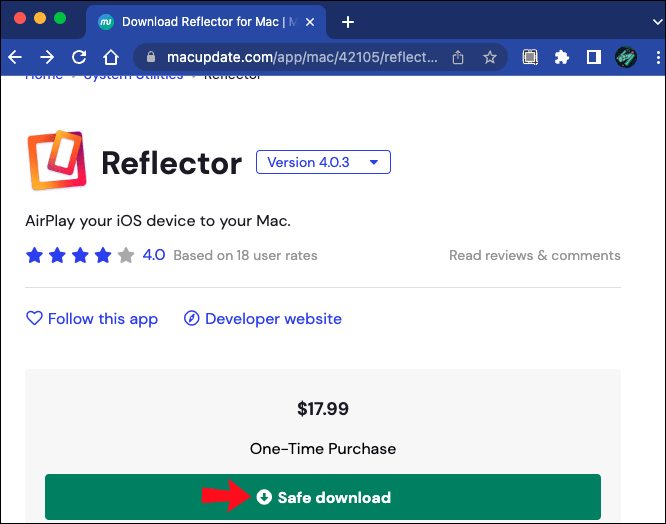Share this page from the address bar
Viewport: 666px width, 524px height.
click(458, 57)
